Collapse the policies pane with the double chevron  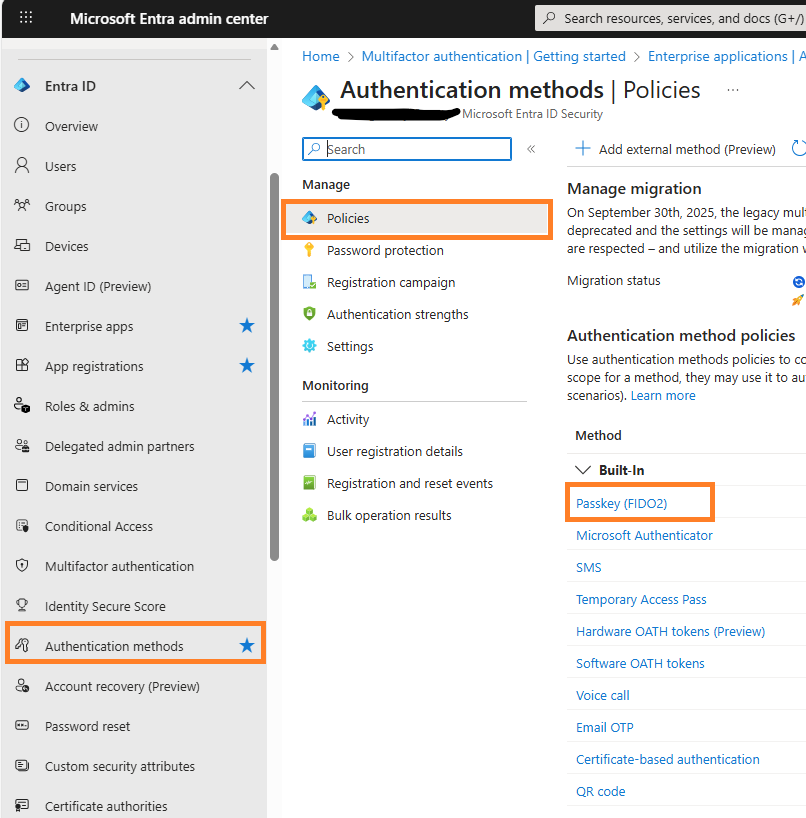[531, 148]
